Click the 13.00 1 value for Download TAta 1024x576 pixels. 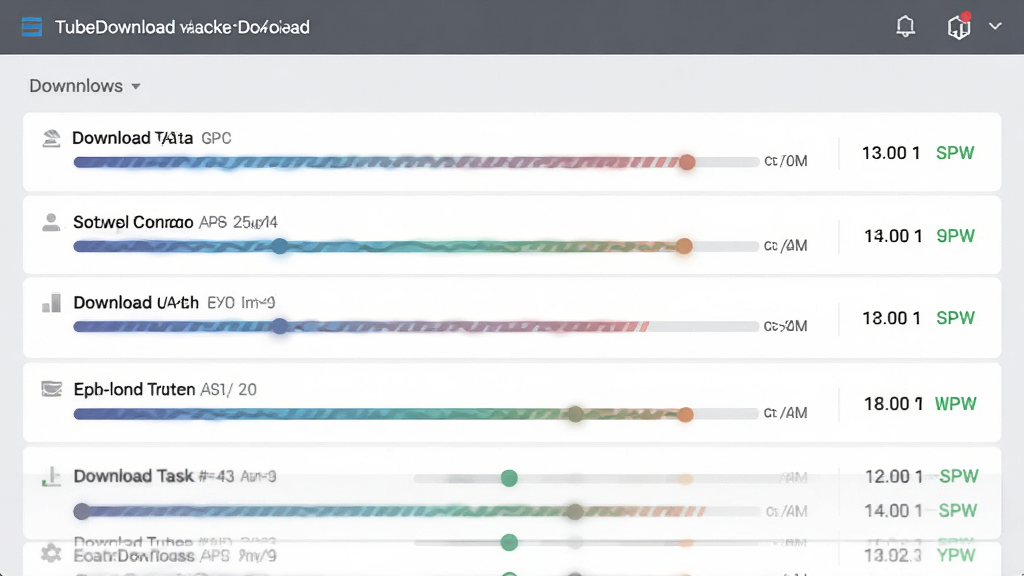[891, 153]
